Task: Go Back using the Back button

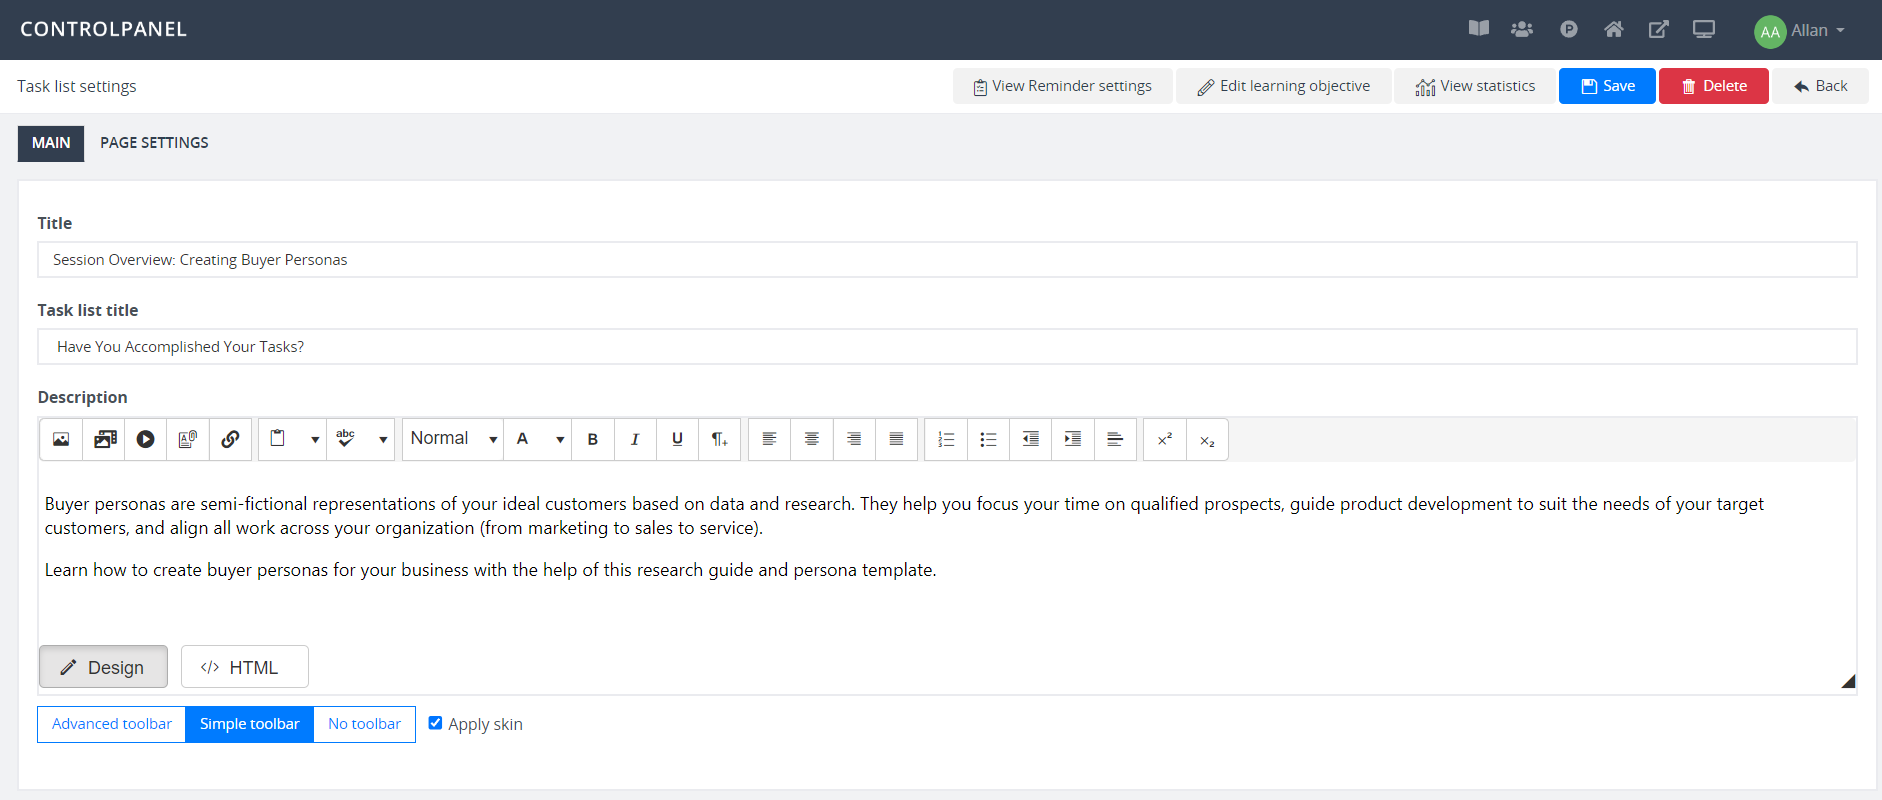Action: (1820, 86)
